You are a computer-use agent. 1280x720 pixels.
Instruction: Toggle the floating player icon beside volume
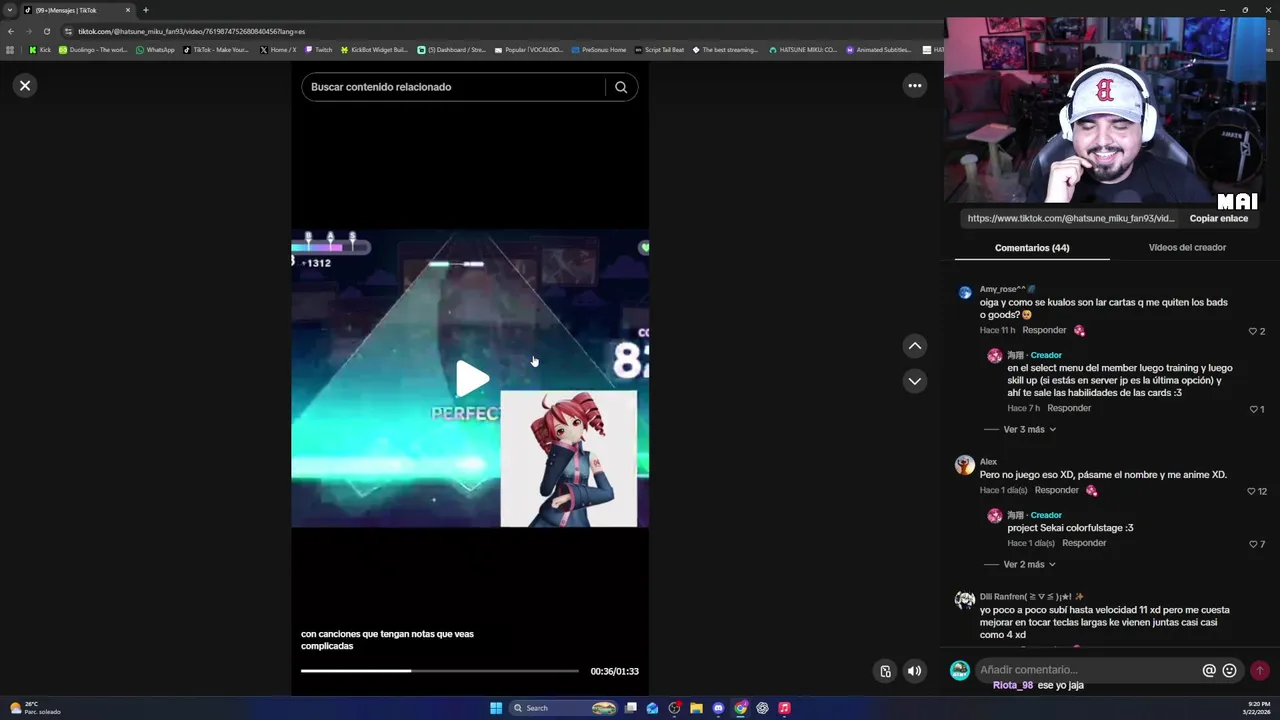[x=885, y=671]
